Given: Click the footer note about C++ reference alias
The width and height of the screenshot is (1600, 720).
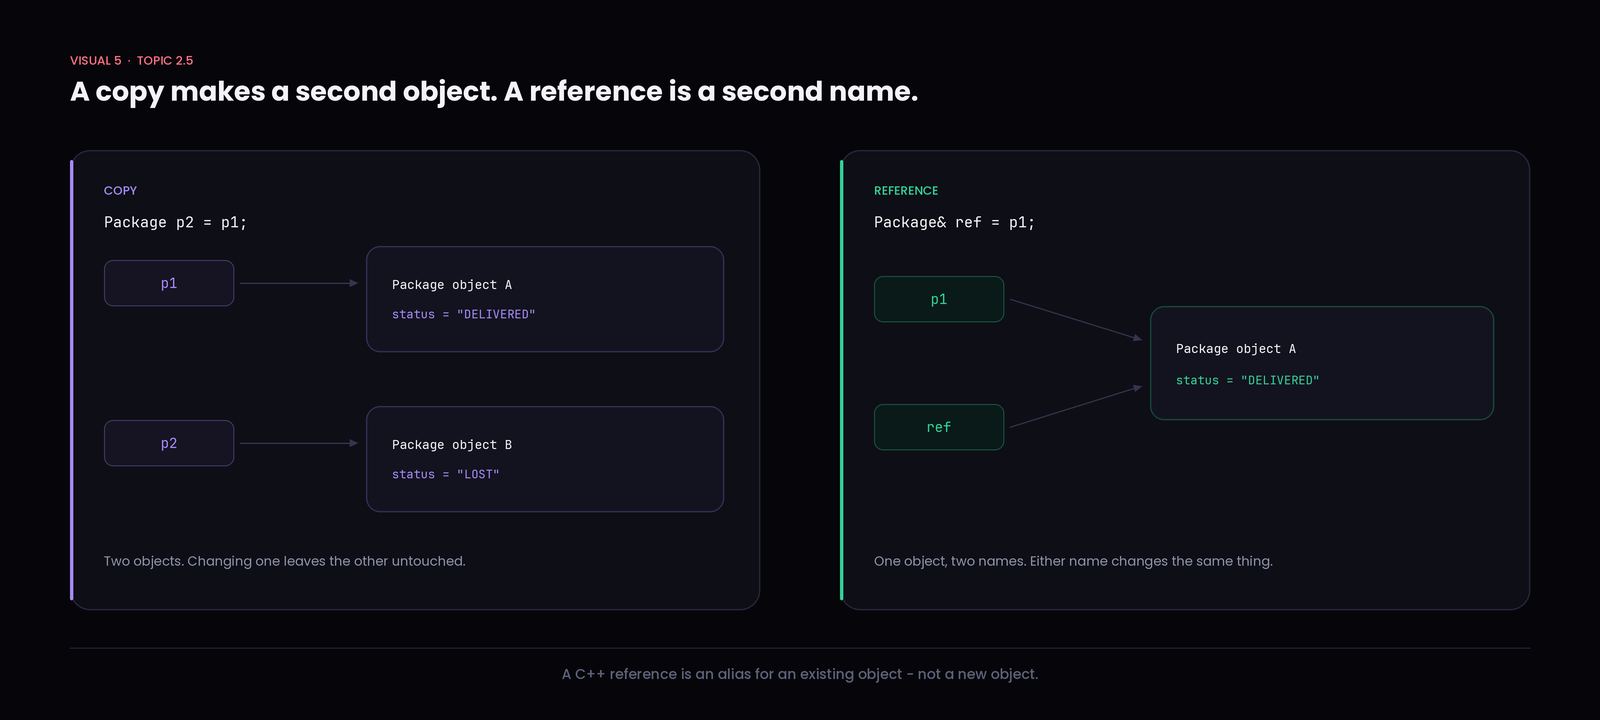Looking at the screenshot, I should click(800, 674).
